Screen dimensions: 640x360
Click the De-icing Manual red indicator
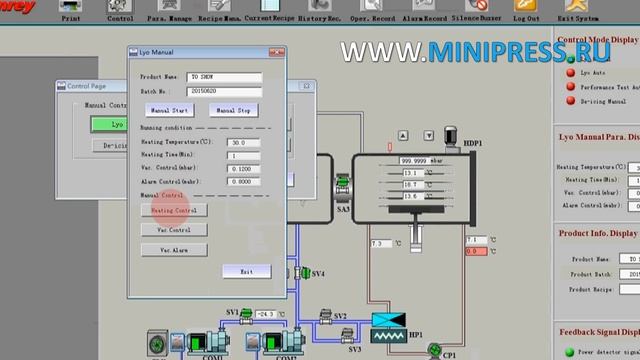(x=571, y=100)
